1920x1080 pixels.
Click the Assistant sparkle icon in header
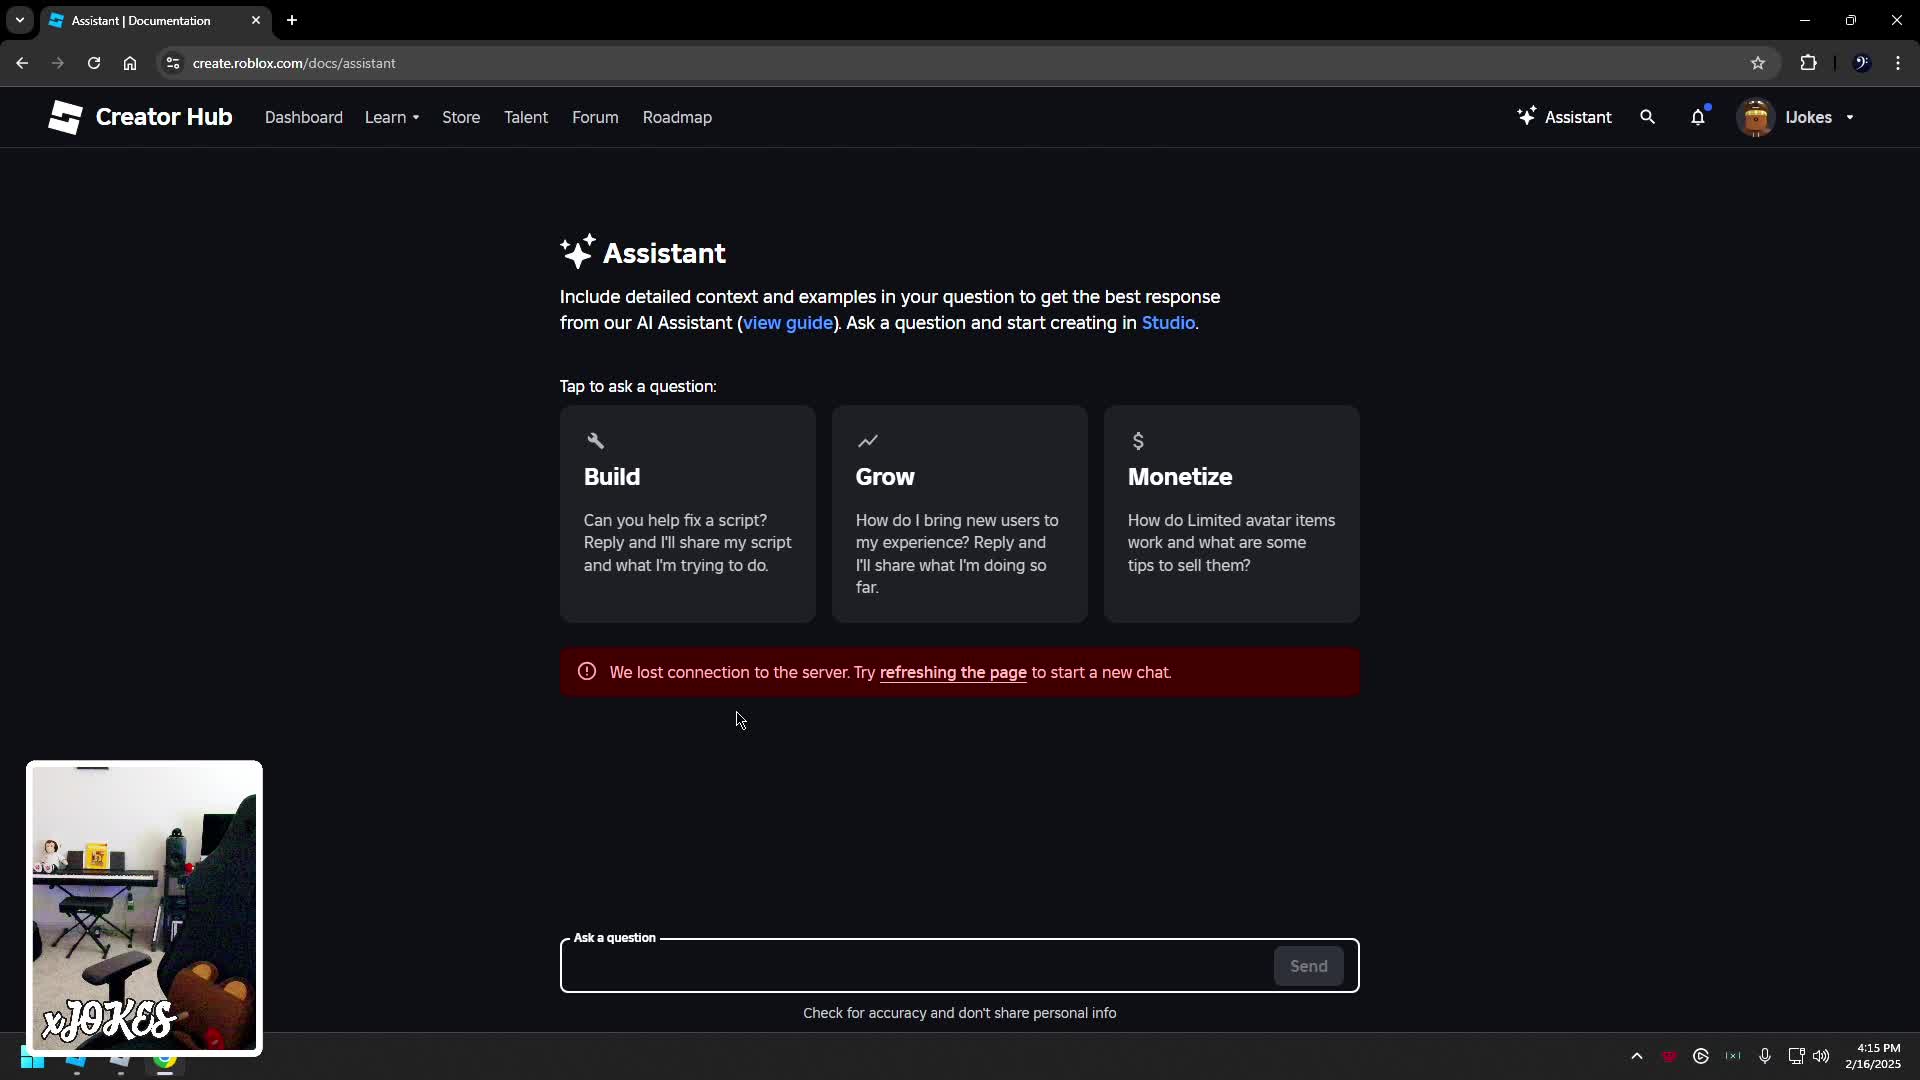(x=1526, y=116)
